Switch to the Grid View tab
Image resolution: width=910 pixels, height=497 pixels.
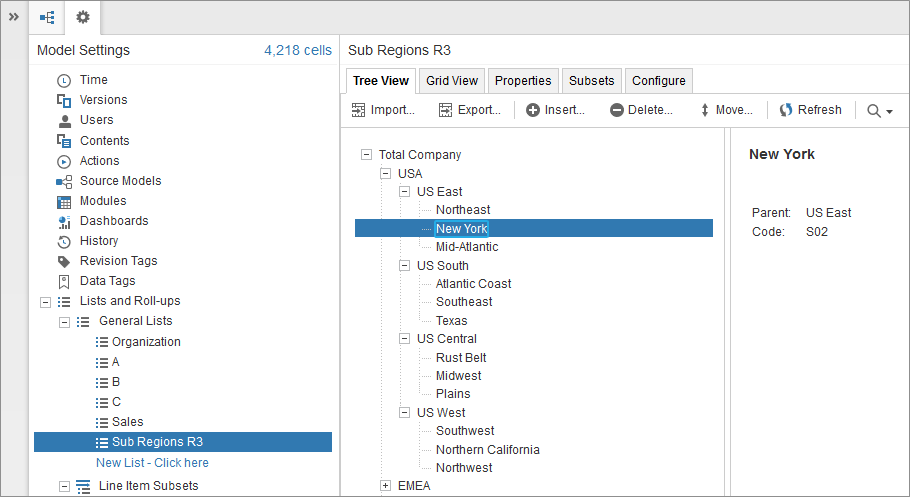click(x=452, y=81)
